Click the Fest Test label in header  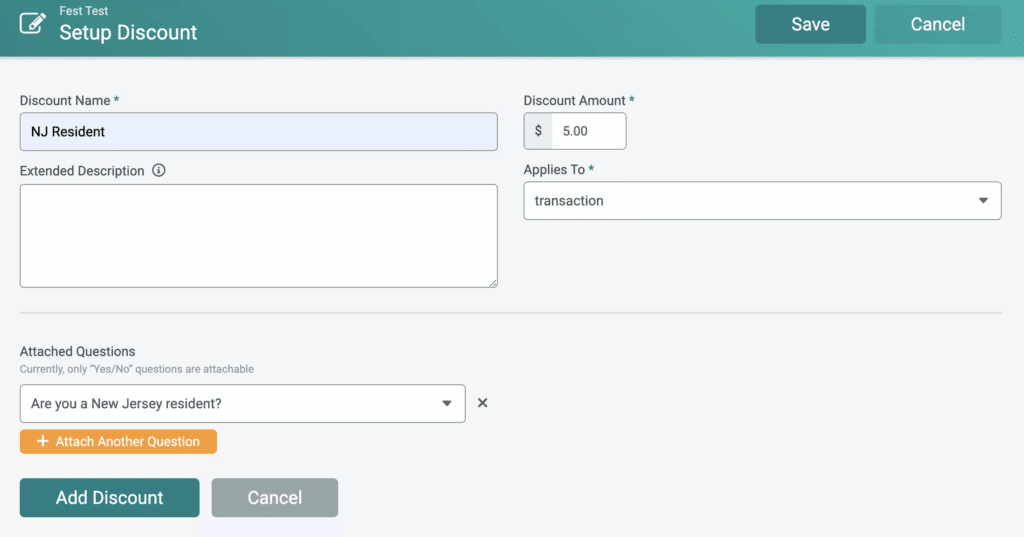point(84,11)
